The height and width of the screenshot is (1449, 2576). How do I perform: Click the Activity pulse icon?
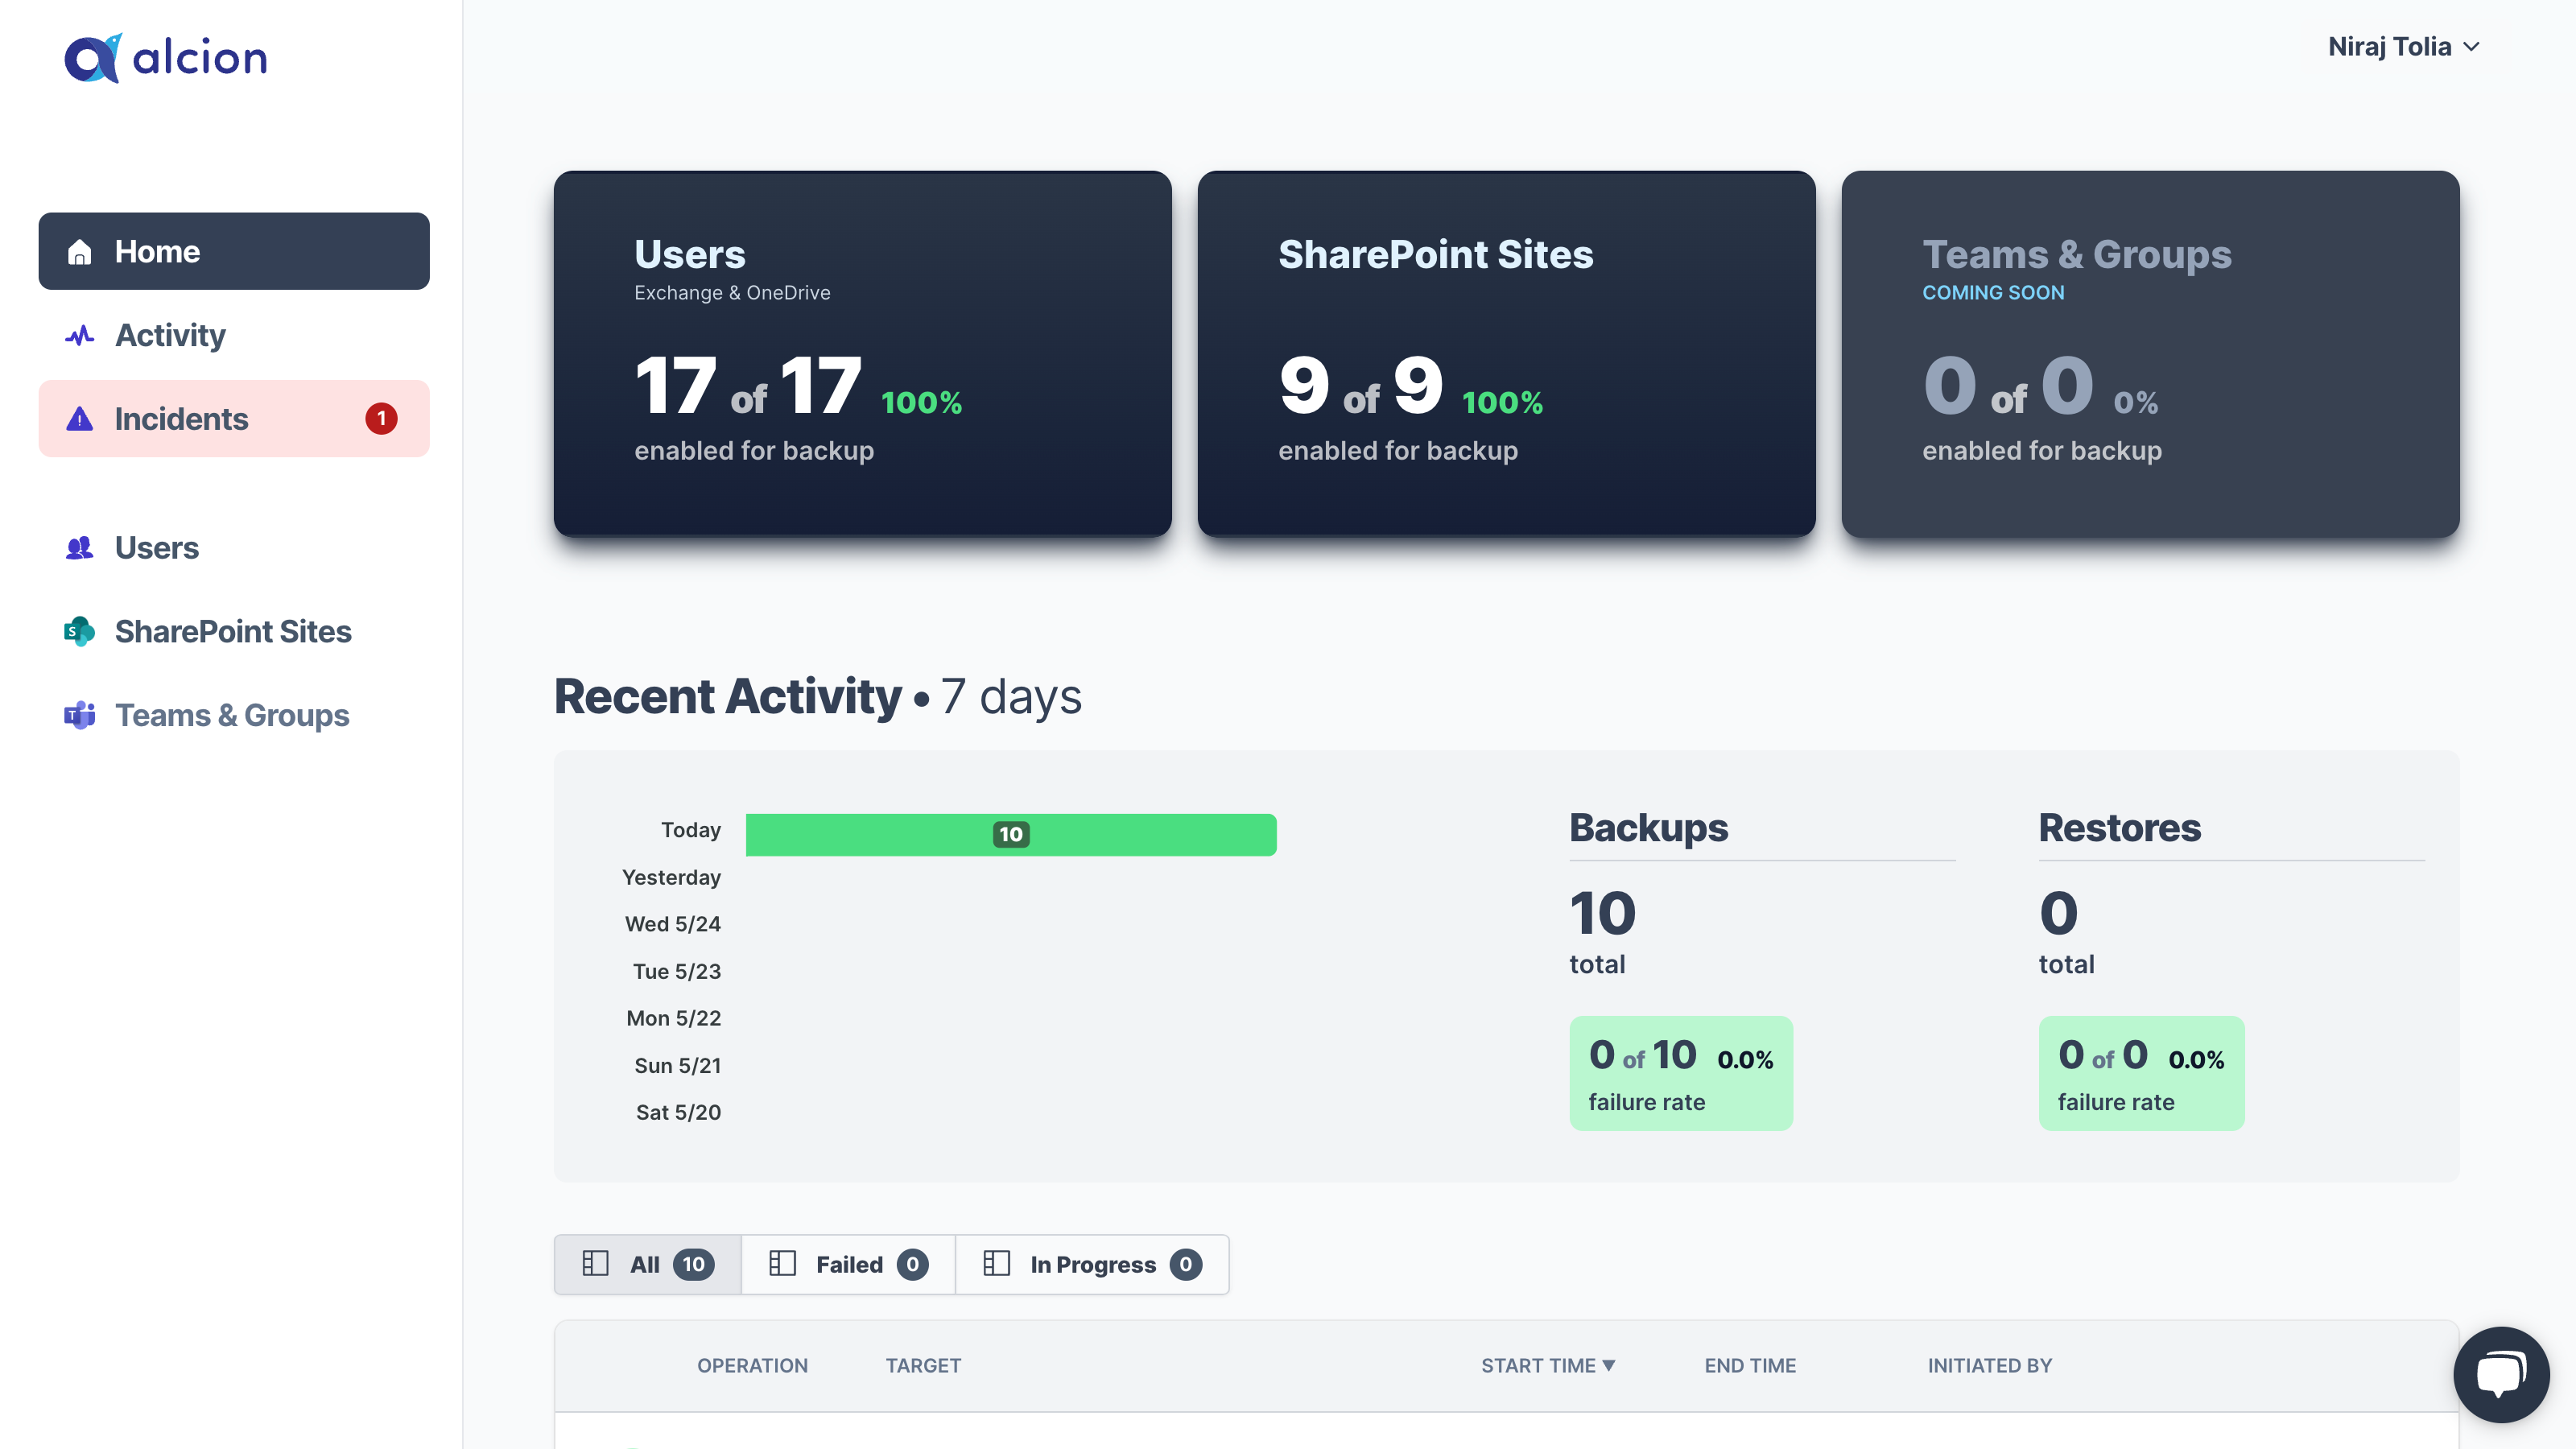[80, 335]
